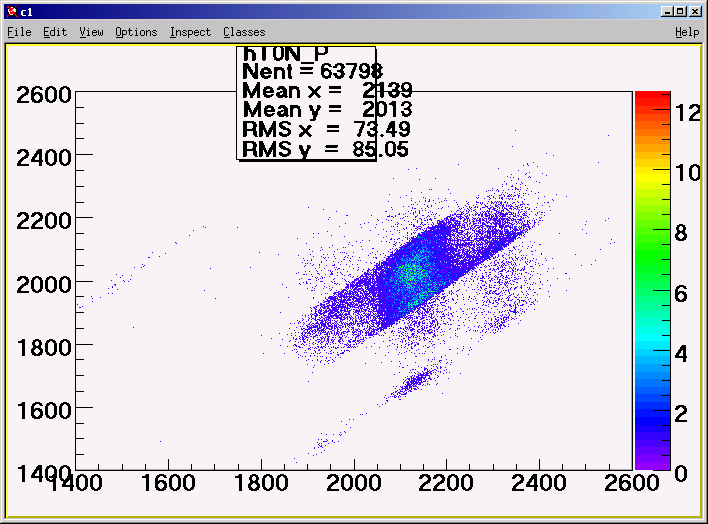Open the Edit menu
This screenshot has height=524, width=708.
[55, 32]
